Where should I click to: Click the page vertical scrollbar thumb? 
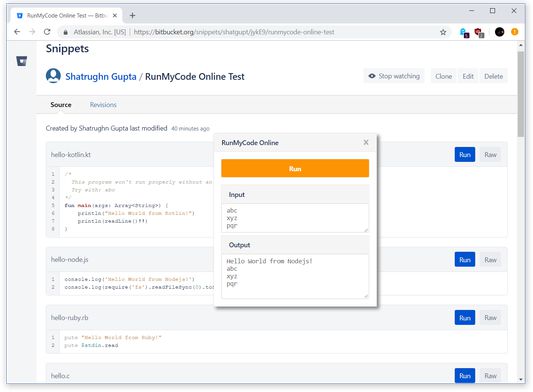[x=521, y=94]
